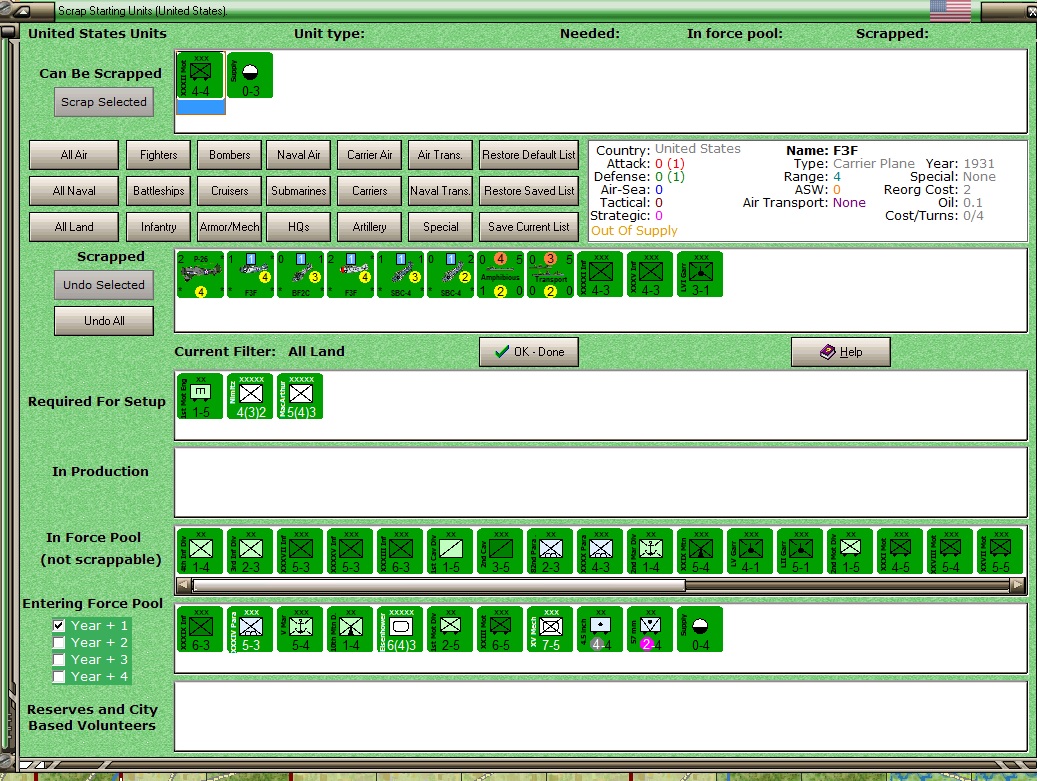Click the Scrap Selected button
Screen dimensions: 1037x781
point(104,102)
